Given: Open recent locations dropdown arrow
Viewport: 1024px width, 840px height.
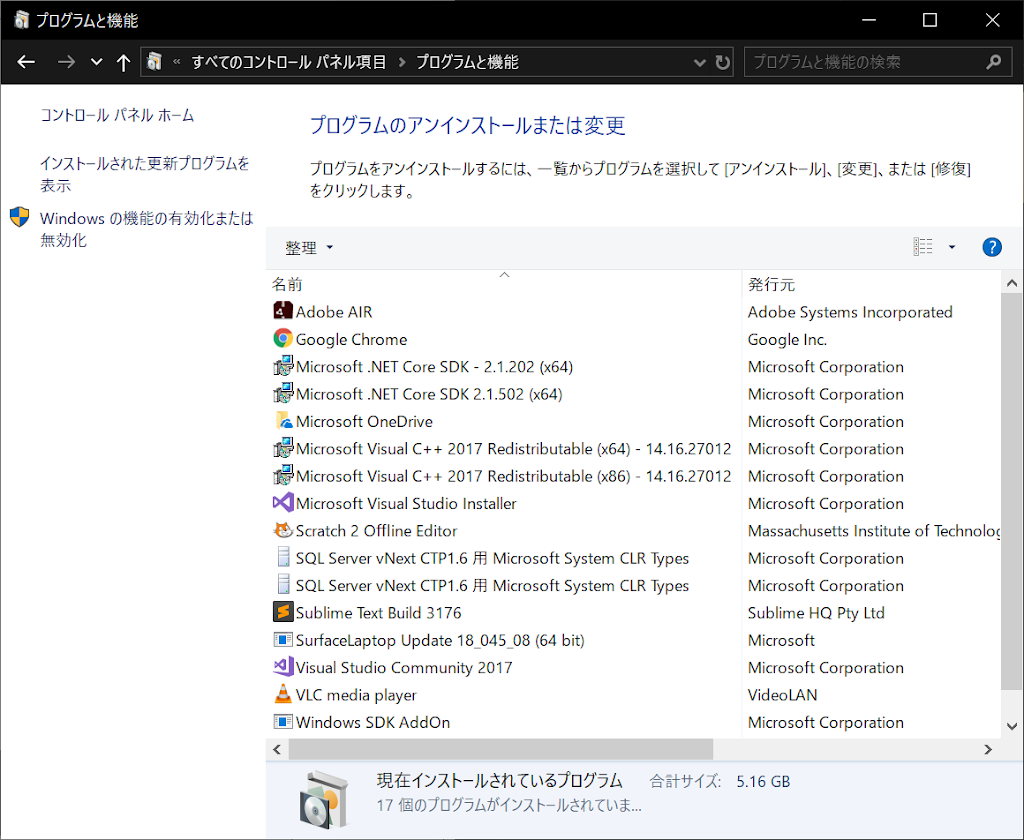Looking at the screenshot, I should 97,62.
